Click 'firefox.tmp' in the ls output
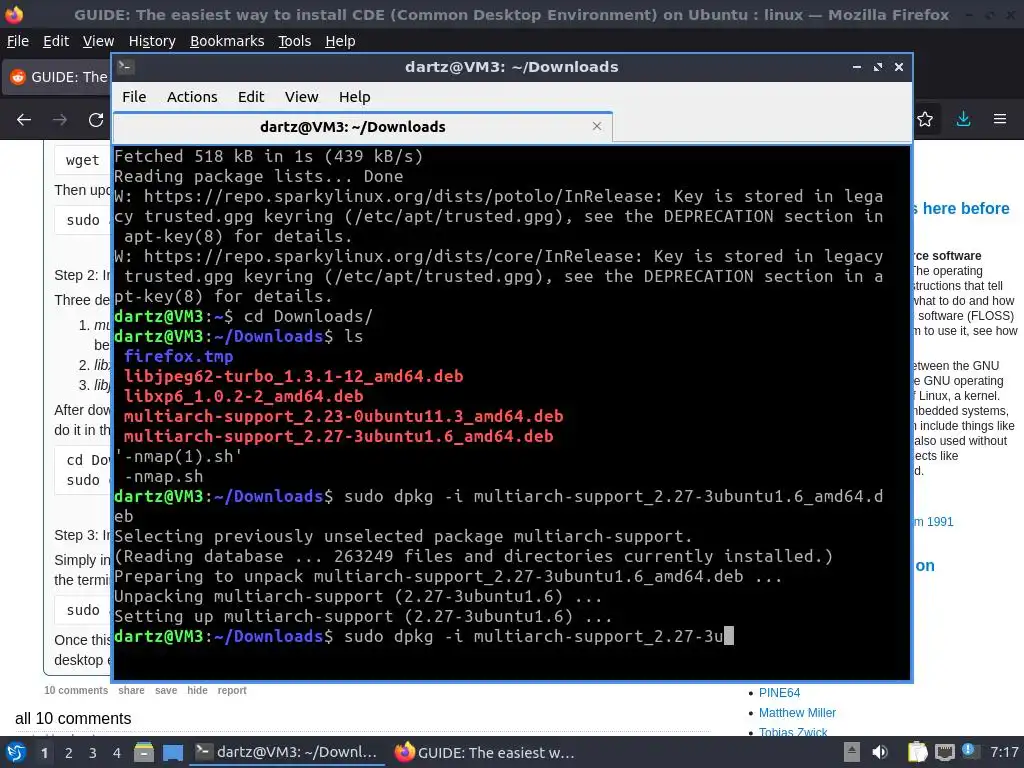The width and height of the screenshot is (1024, 768). tap(178, 357)
